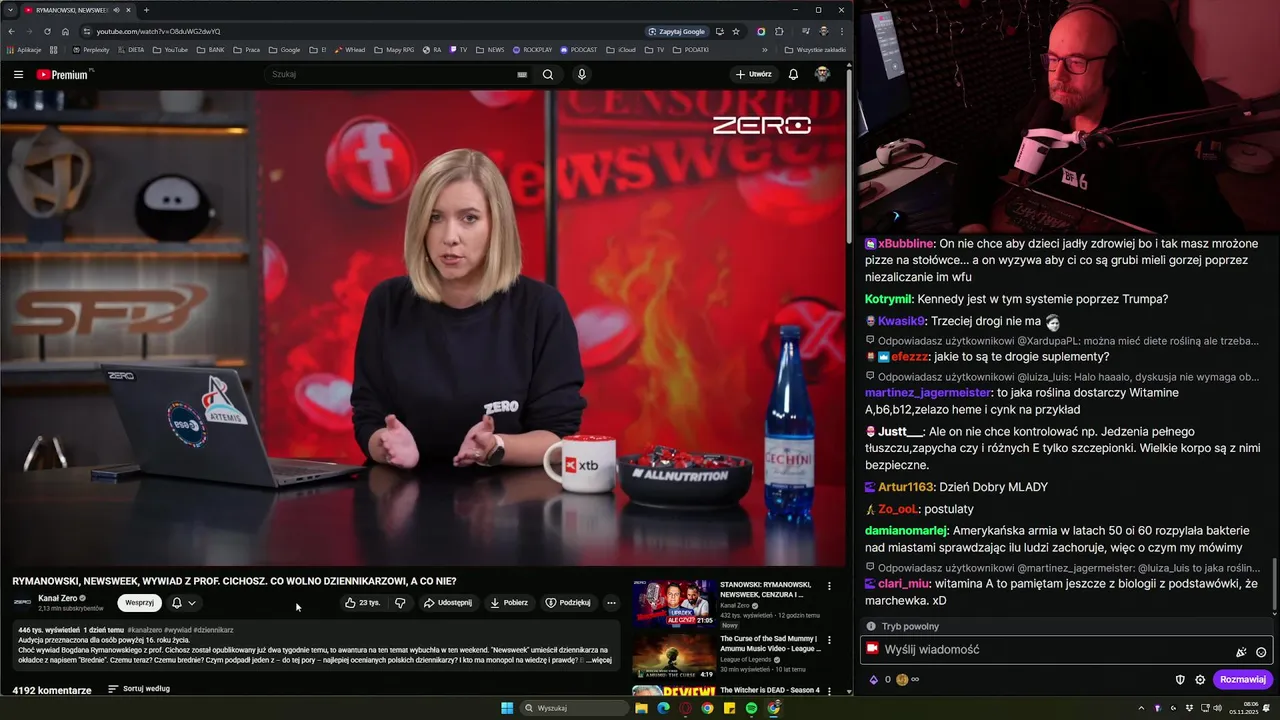Click the browser address bar URL
The image size is (1280, 720).
pyautogui.click(x=158, y=31)
